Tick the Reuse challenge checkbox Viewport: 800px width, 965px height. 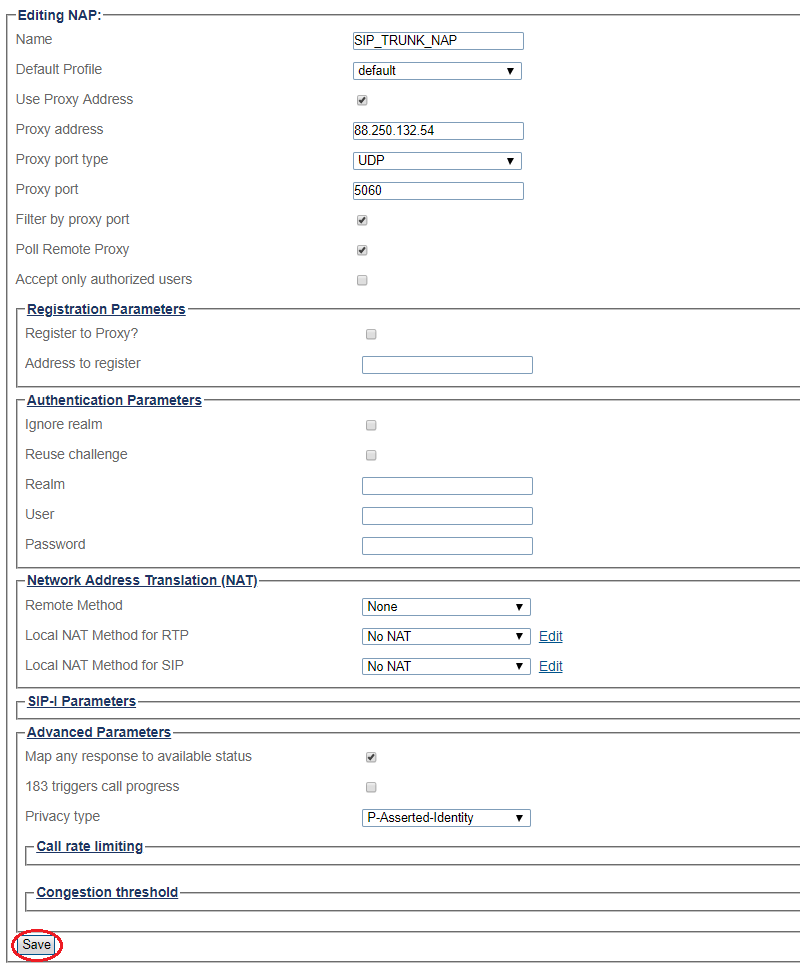pos(371,455)
